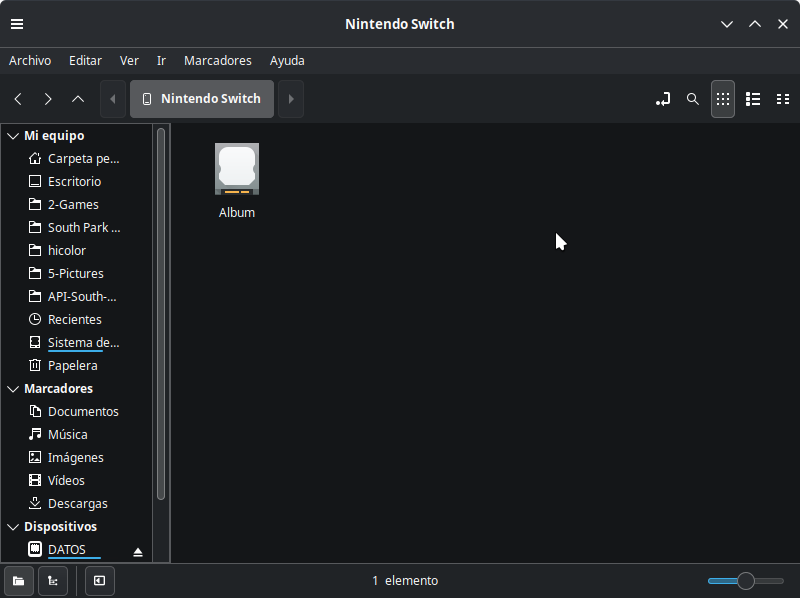The width and height of the screenshot is (800, 598).
Task: Open hicolor folder in sidebar
Action: coord(77,251)
